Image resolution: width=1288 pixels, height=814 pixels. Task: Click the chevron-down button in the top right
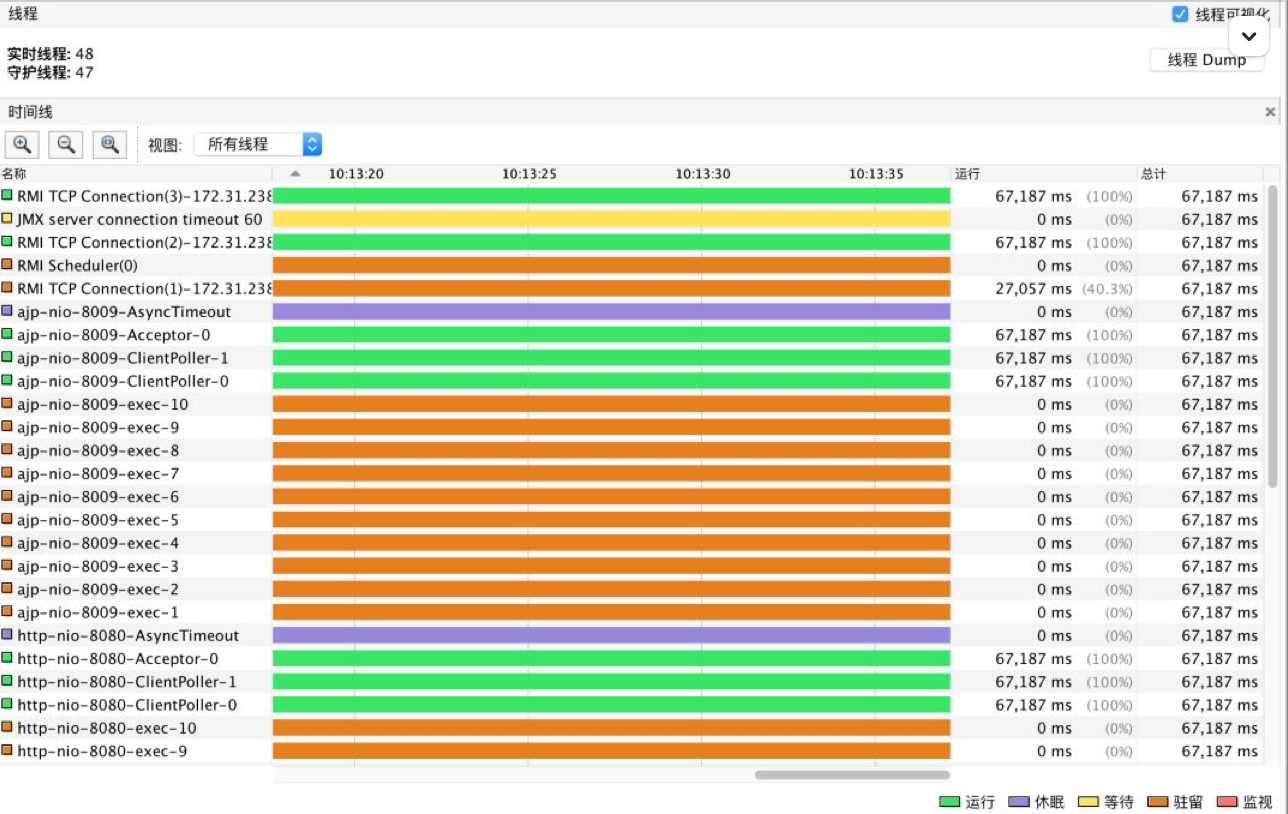point(1248,36)
